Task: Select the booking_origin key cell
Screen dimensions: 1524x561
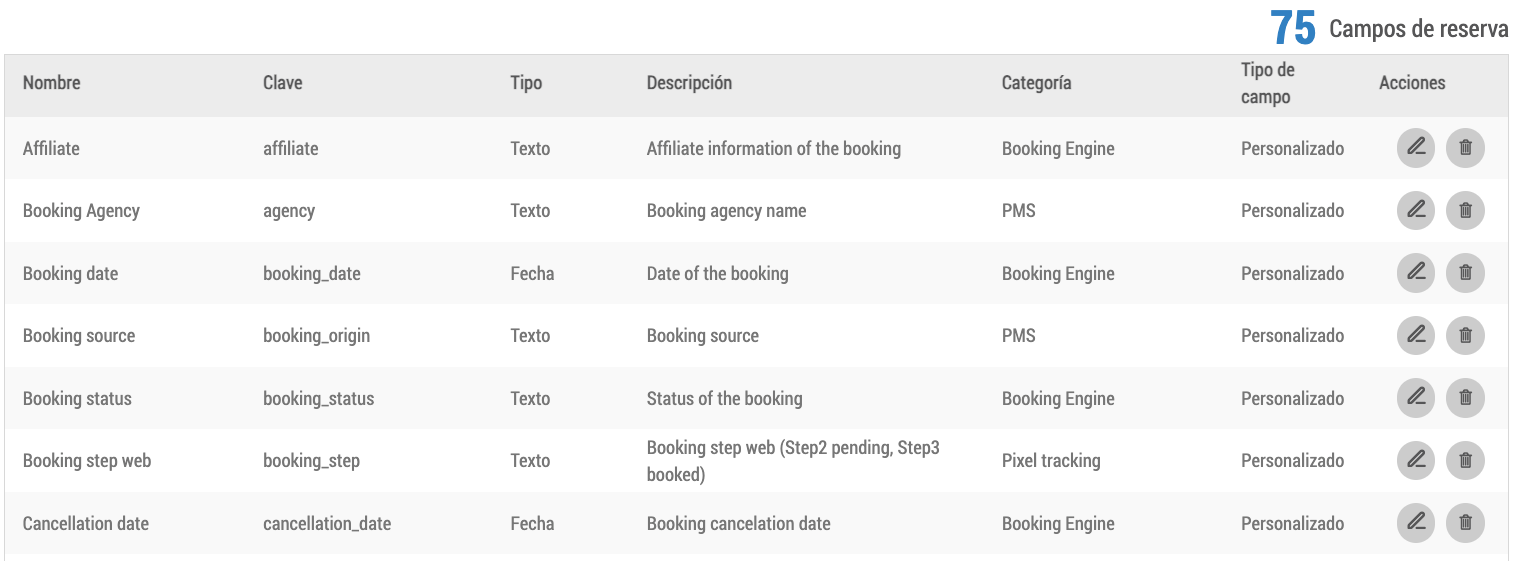Action: point(317,336)
